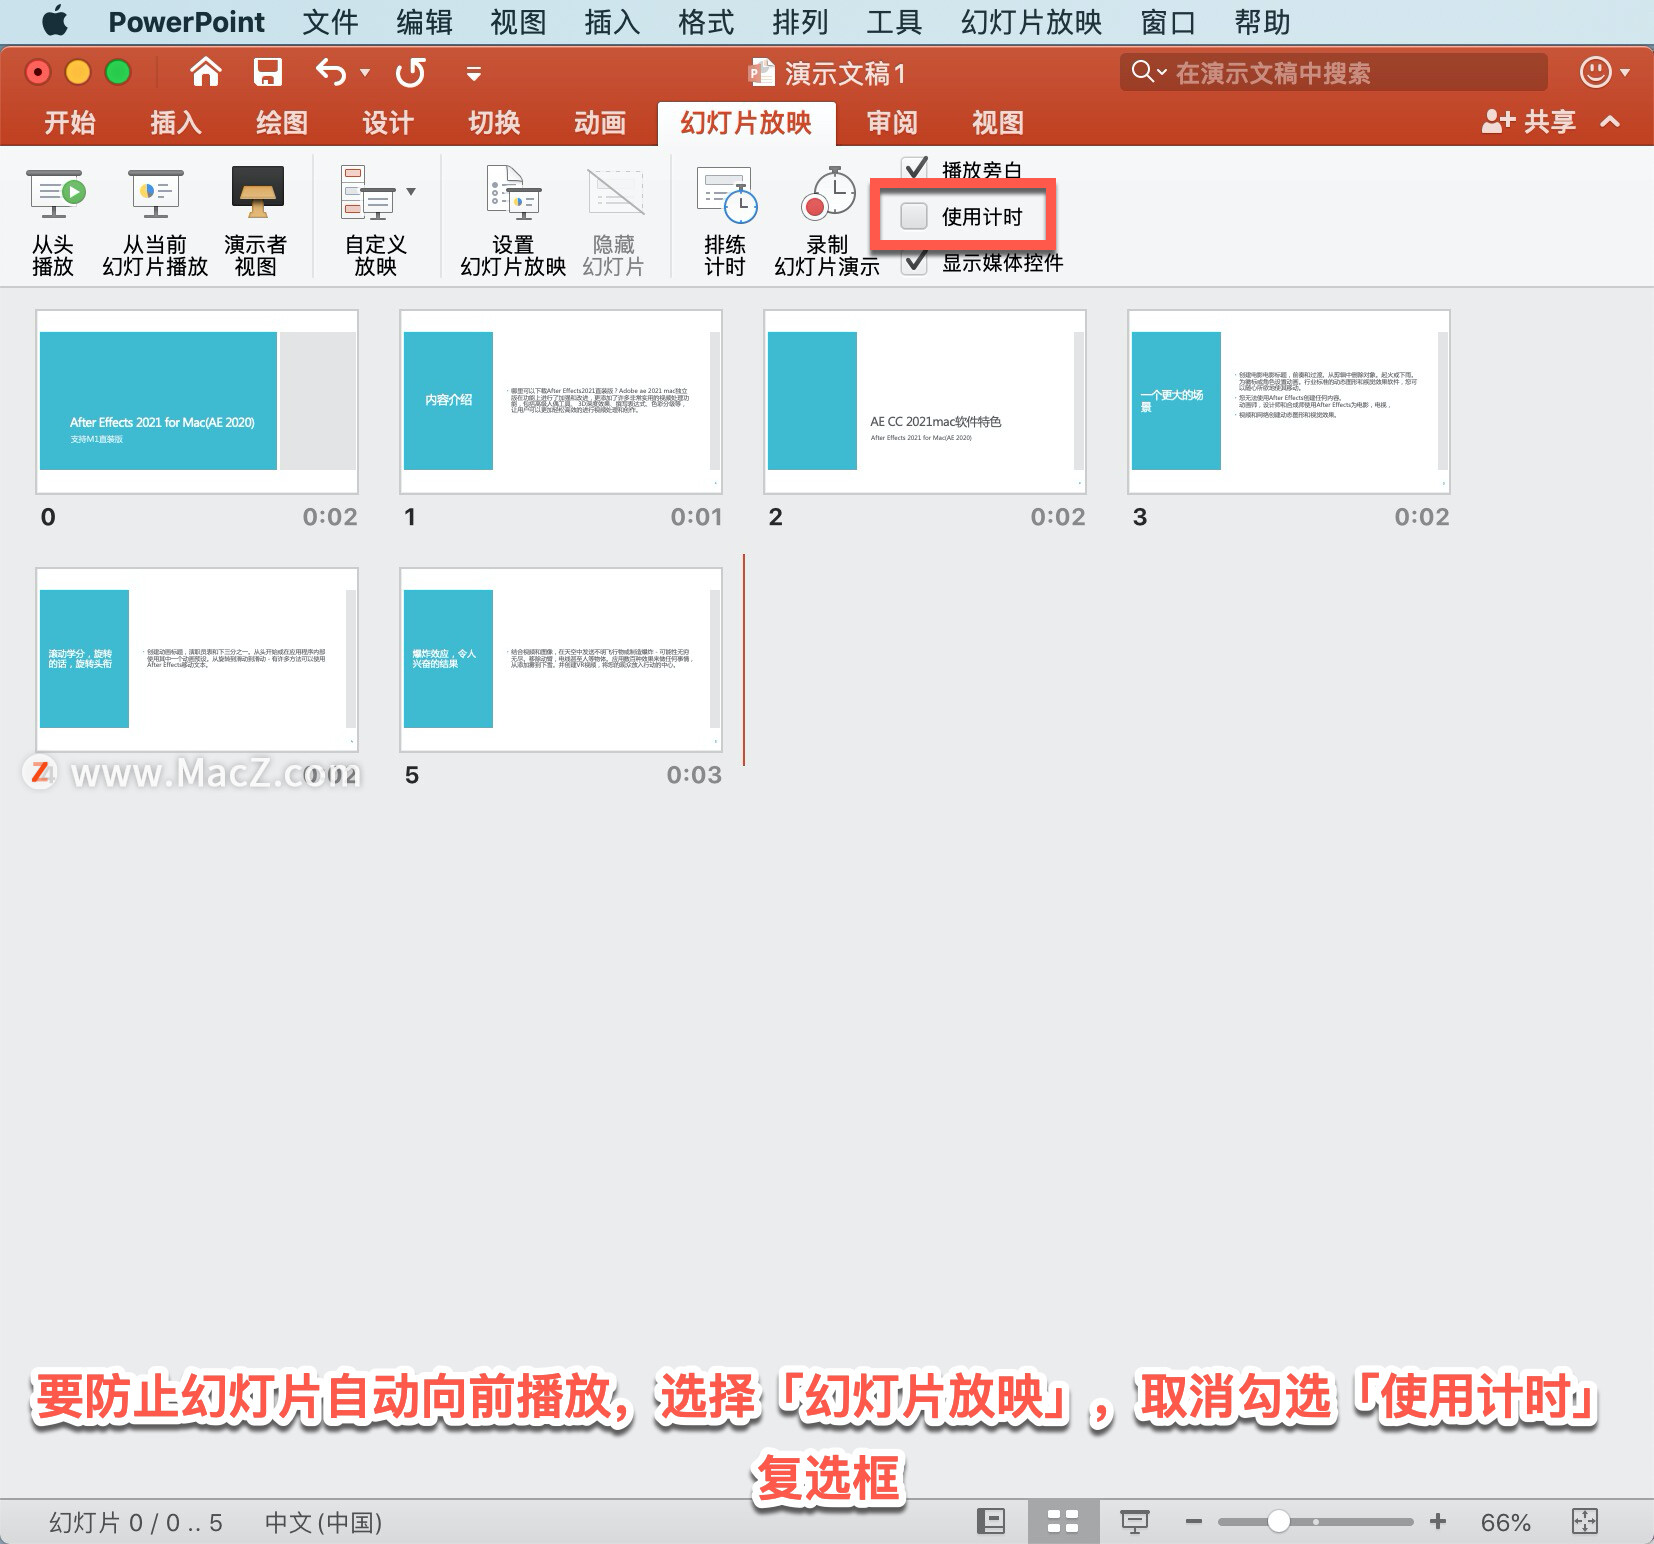Expand the Undo history dropdown arrow
Image resolution: width=1654 pixels, height=1544 pixels.
point(365,72)
